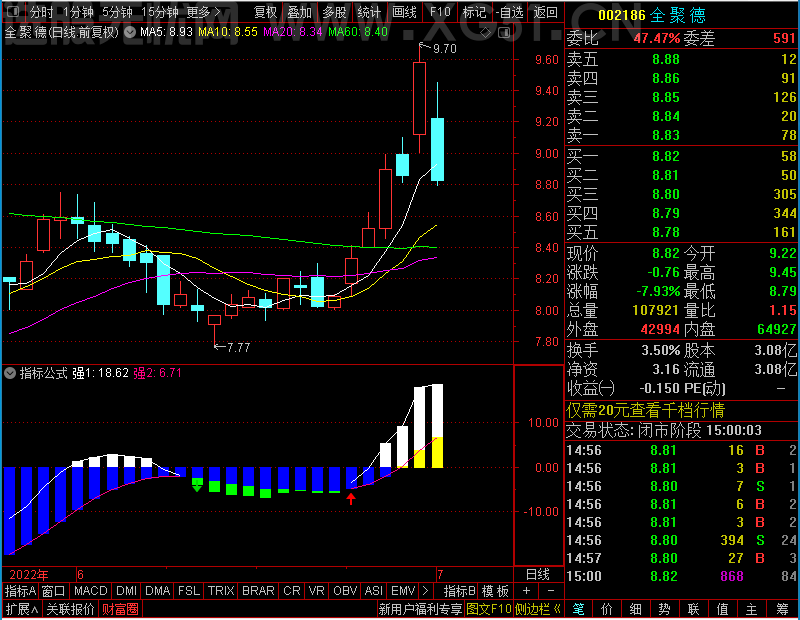Zoom in chart with + button
The image size is (800, 620).
(x=527, y=591)
